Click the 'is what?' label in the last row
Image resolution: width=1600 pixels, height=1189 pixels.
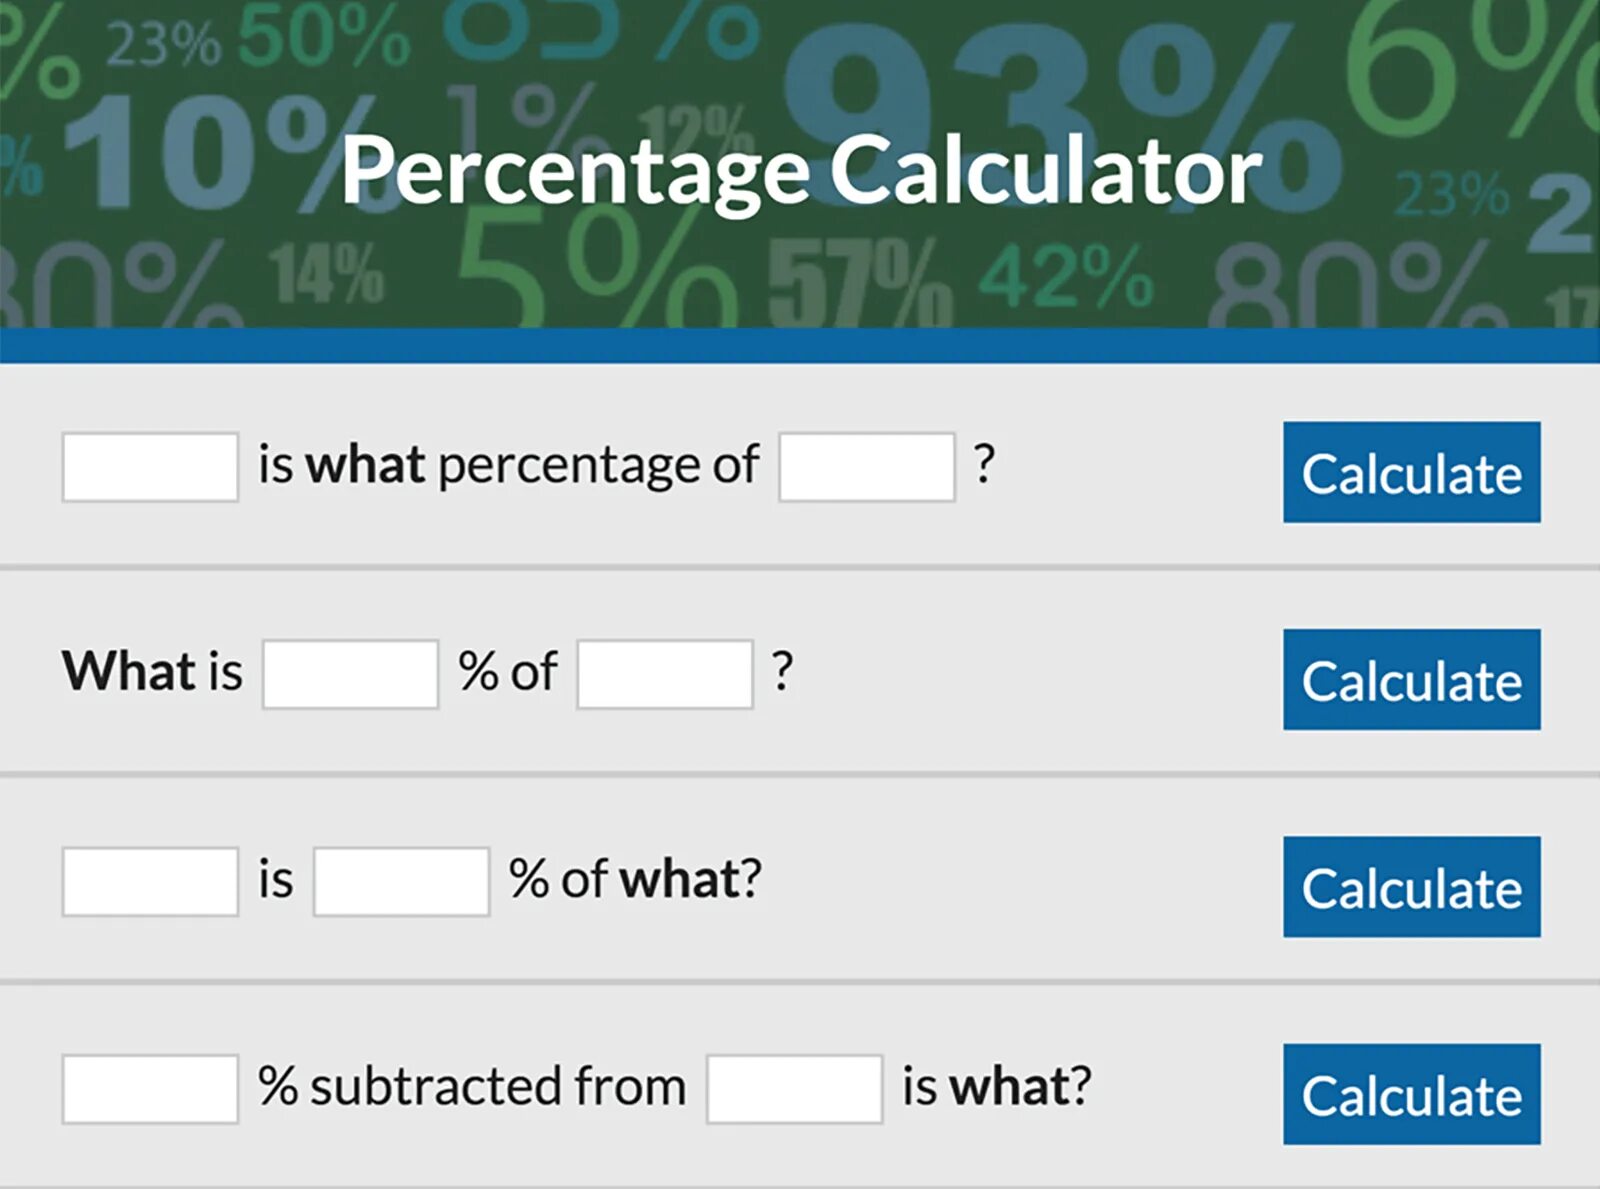996,1086
